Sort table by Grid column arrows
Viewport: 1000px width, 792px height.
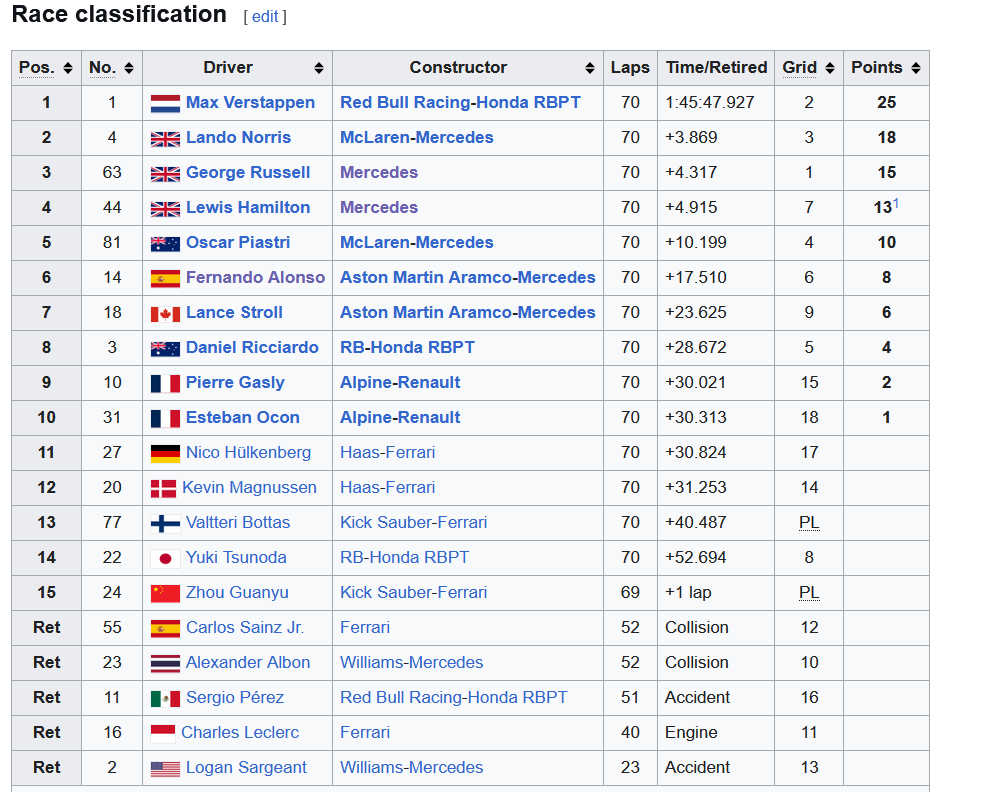tap(830, 68)
